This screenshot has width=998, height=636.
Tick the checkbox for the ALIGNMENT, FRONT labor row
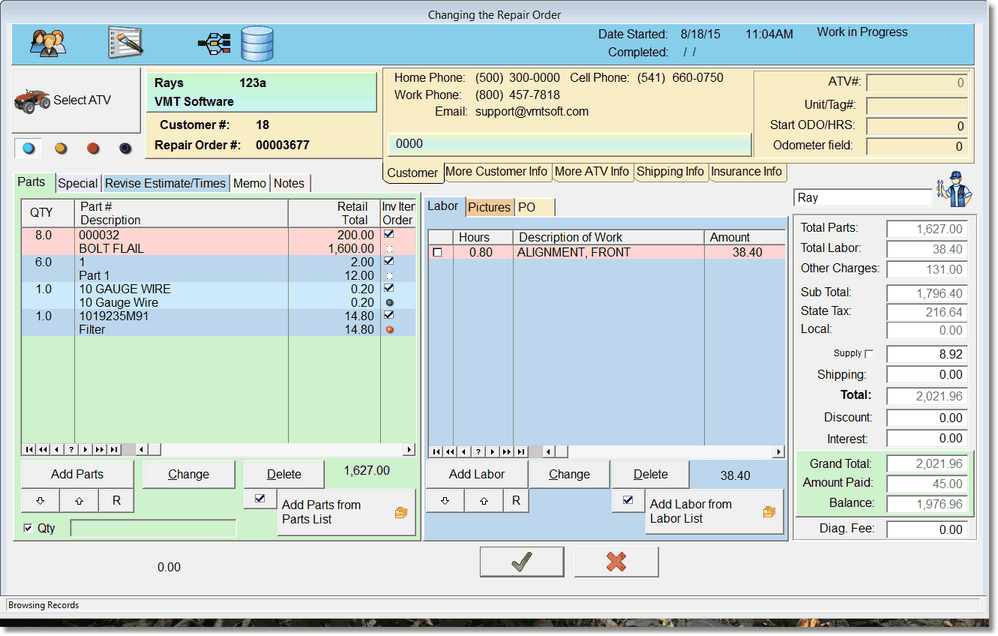click(437, 253)
